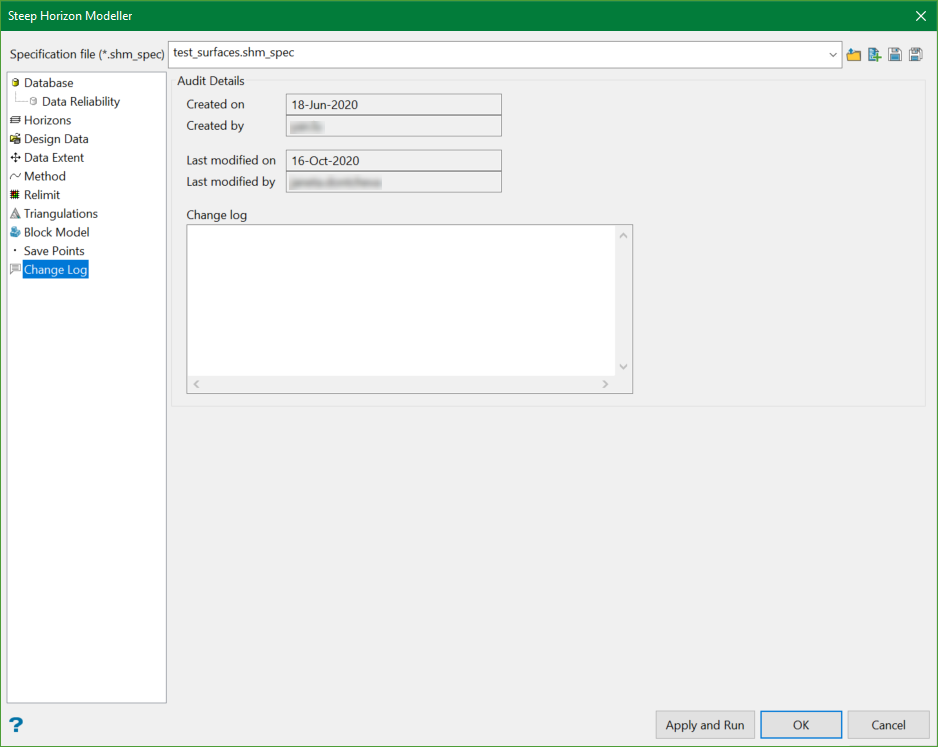Select Triangulations in the tree
Image resolution: width=938 pixels, height=747 pixels.
point(61,213)
